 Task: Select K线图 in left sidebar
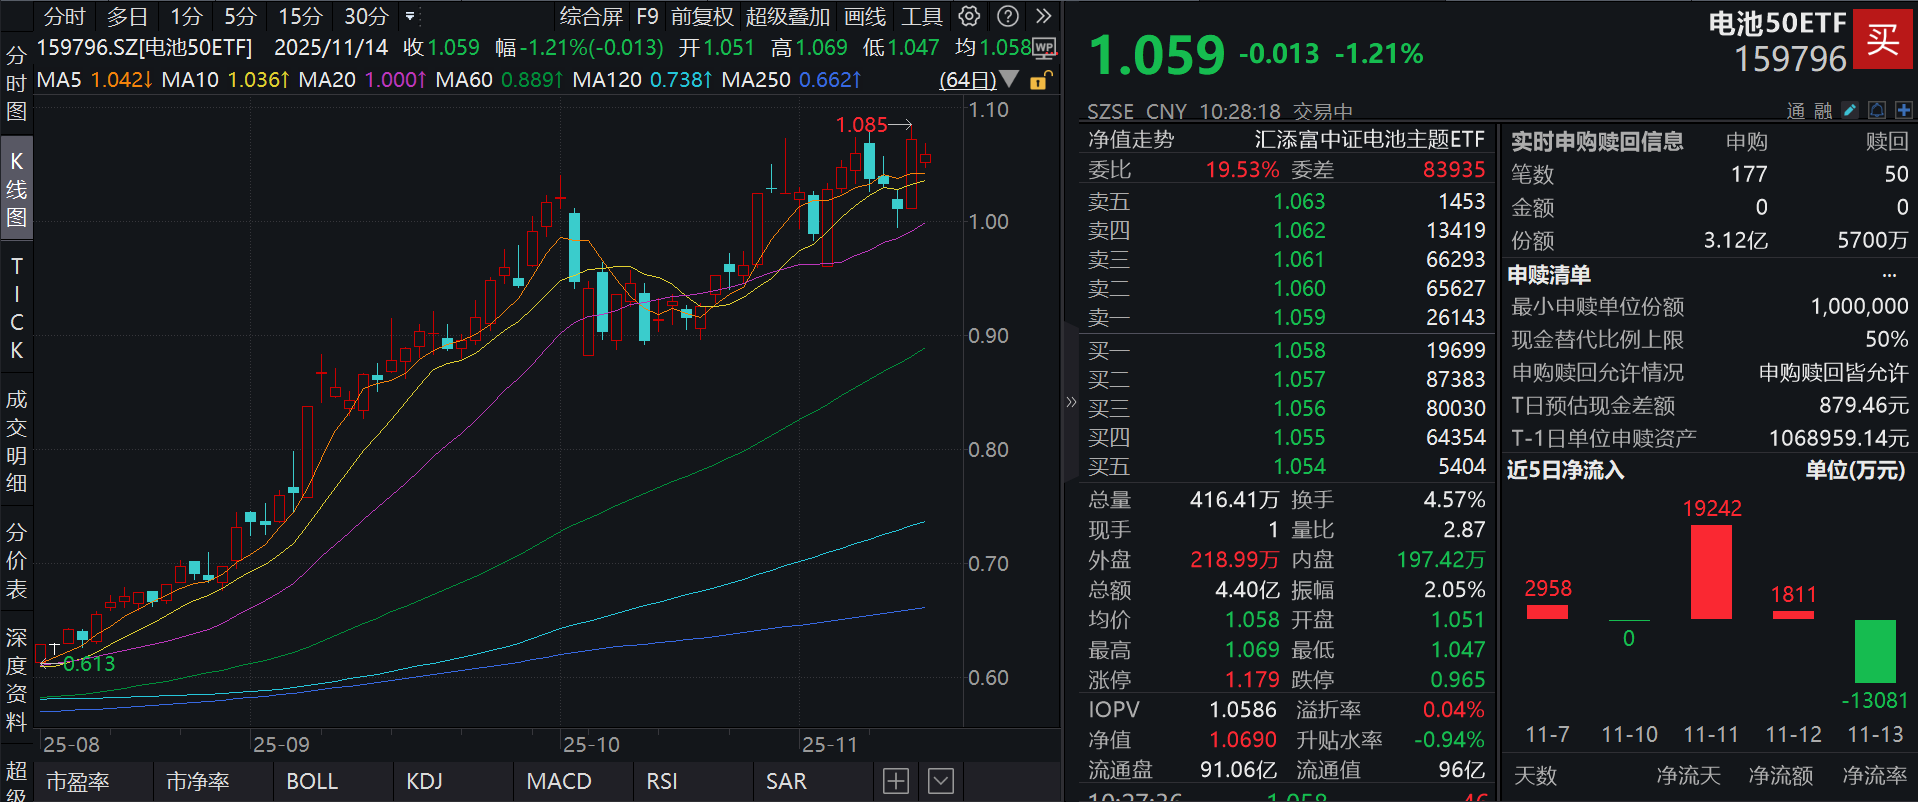tap(16, 189)
